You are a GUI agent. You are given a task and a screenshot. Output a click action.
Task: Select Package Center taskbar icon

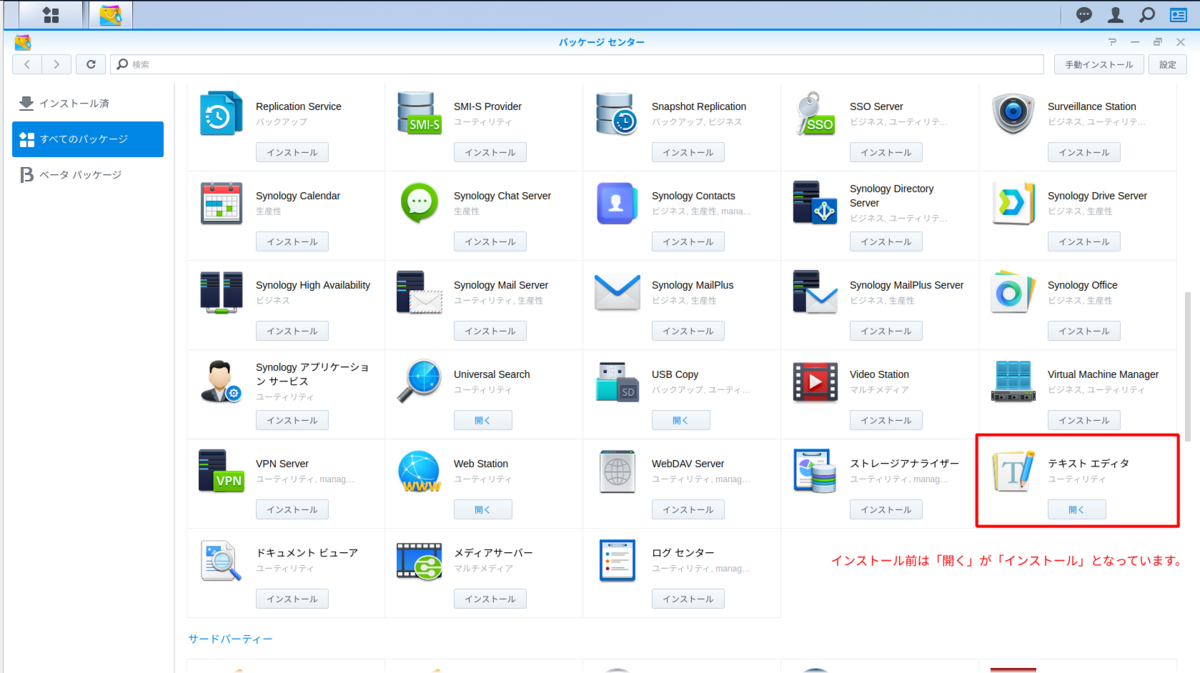pyautogui.click(x=110, y=15)
